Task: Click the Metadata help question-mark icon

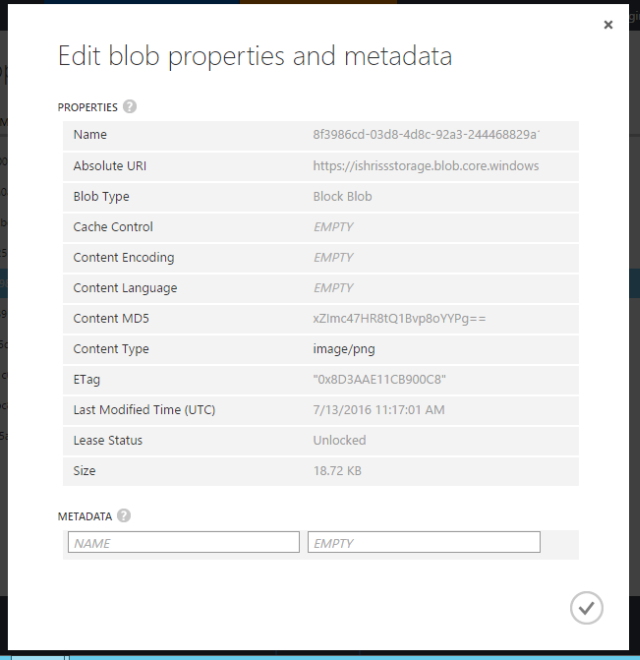Action: 124,516
